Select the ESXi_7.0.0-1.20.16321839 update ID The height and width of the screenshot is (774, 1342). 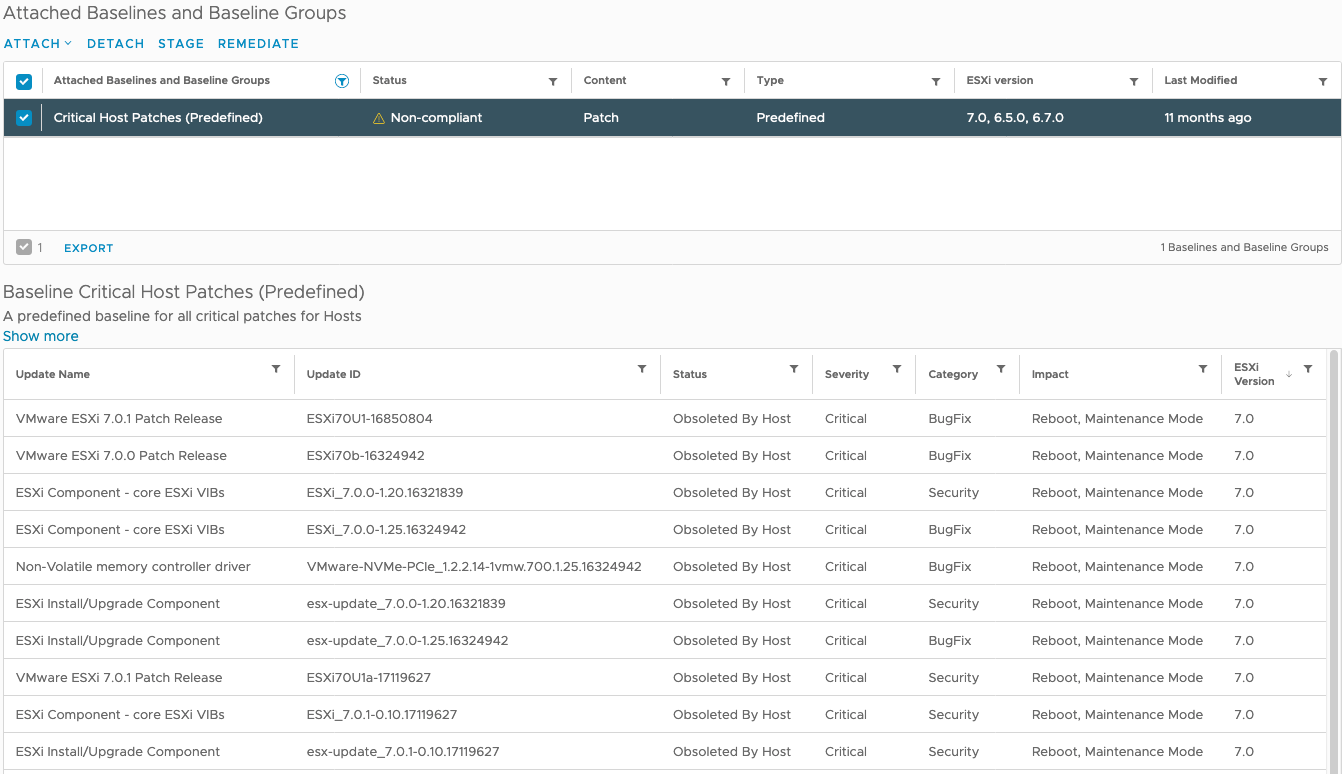pyautogui.click(x=385, y=493)
